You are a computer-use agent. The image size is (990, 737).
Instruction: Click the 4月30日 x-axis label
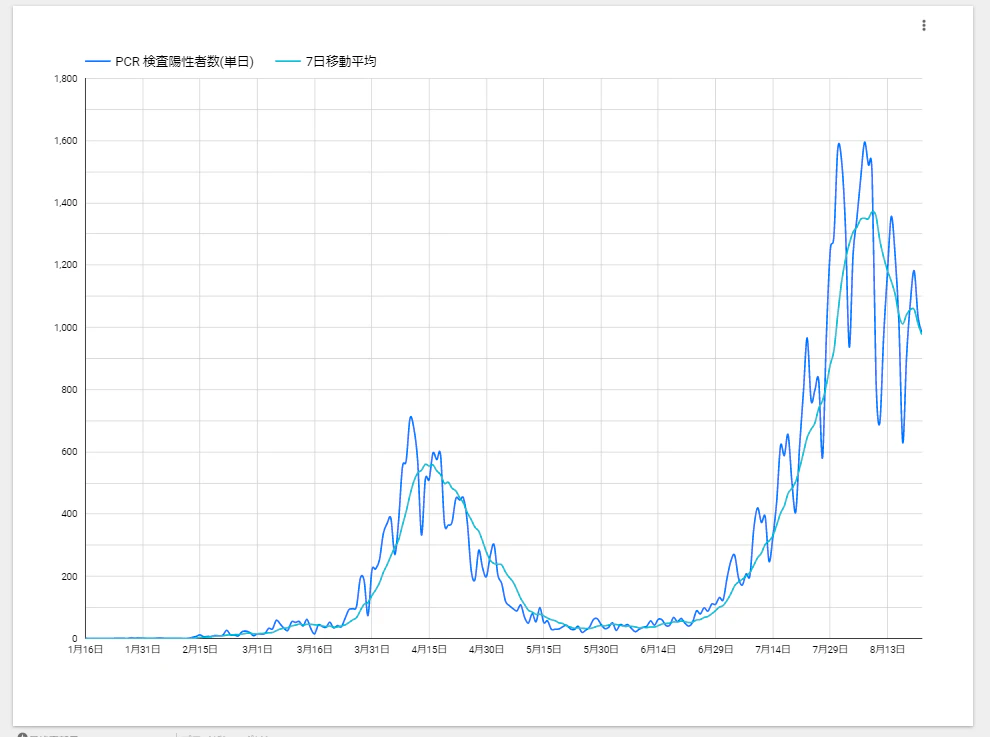486,649
